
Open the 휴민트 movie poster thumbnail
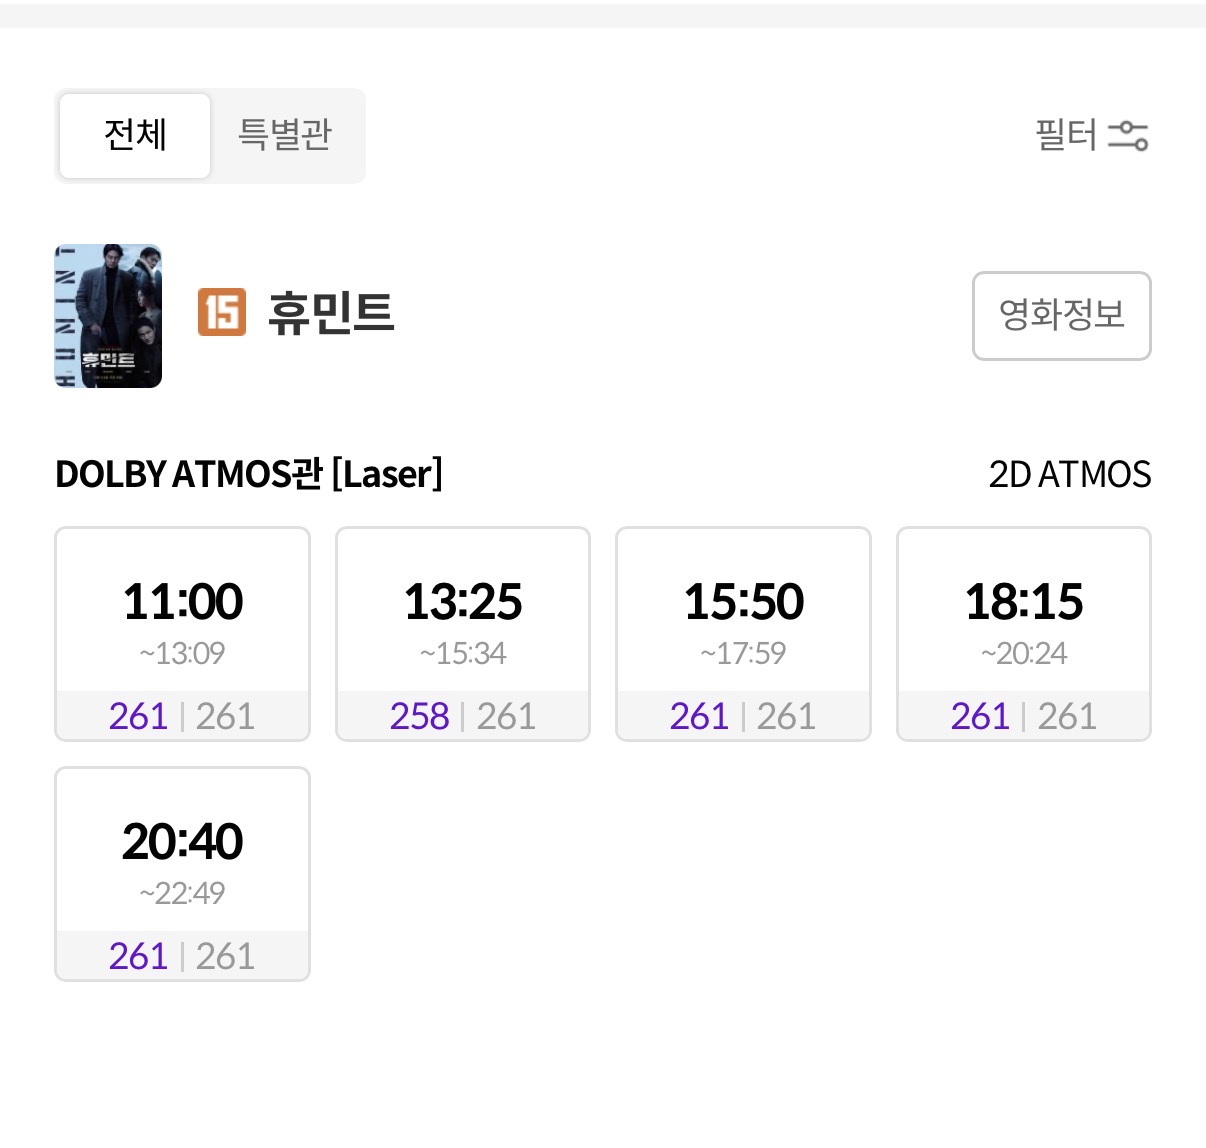108,316
